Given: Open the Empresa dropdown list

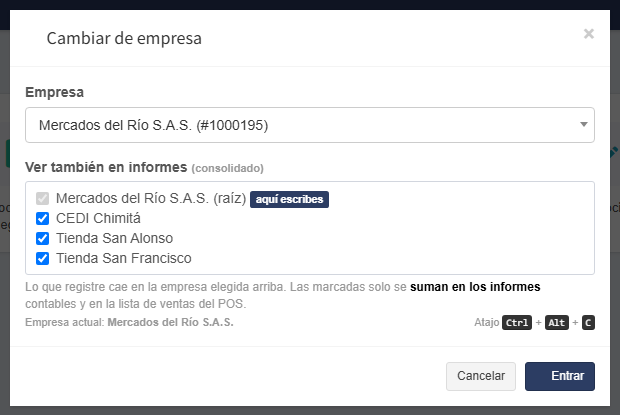Looking at the screenshot, I should point(310,125).
